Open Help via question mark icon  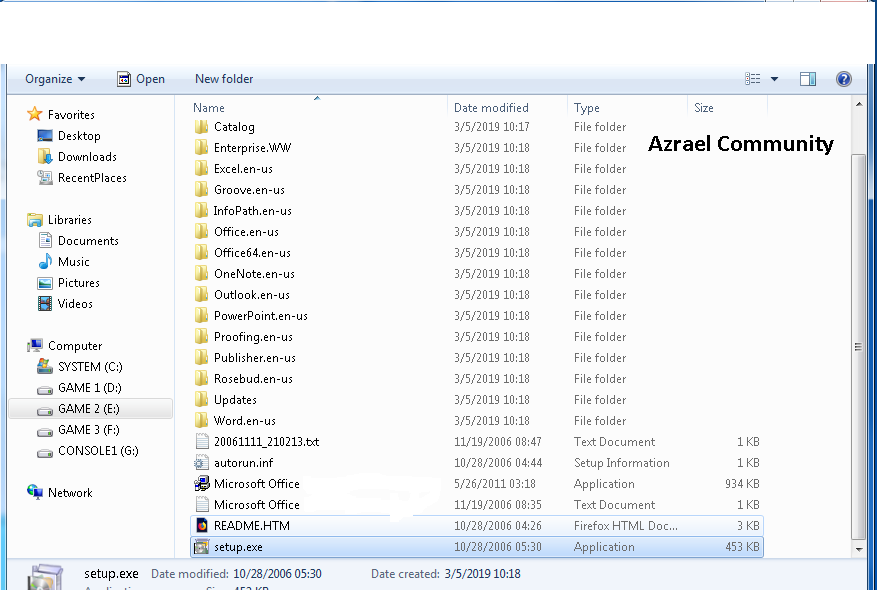click(x=843, y=79)
